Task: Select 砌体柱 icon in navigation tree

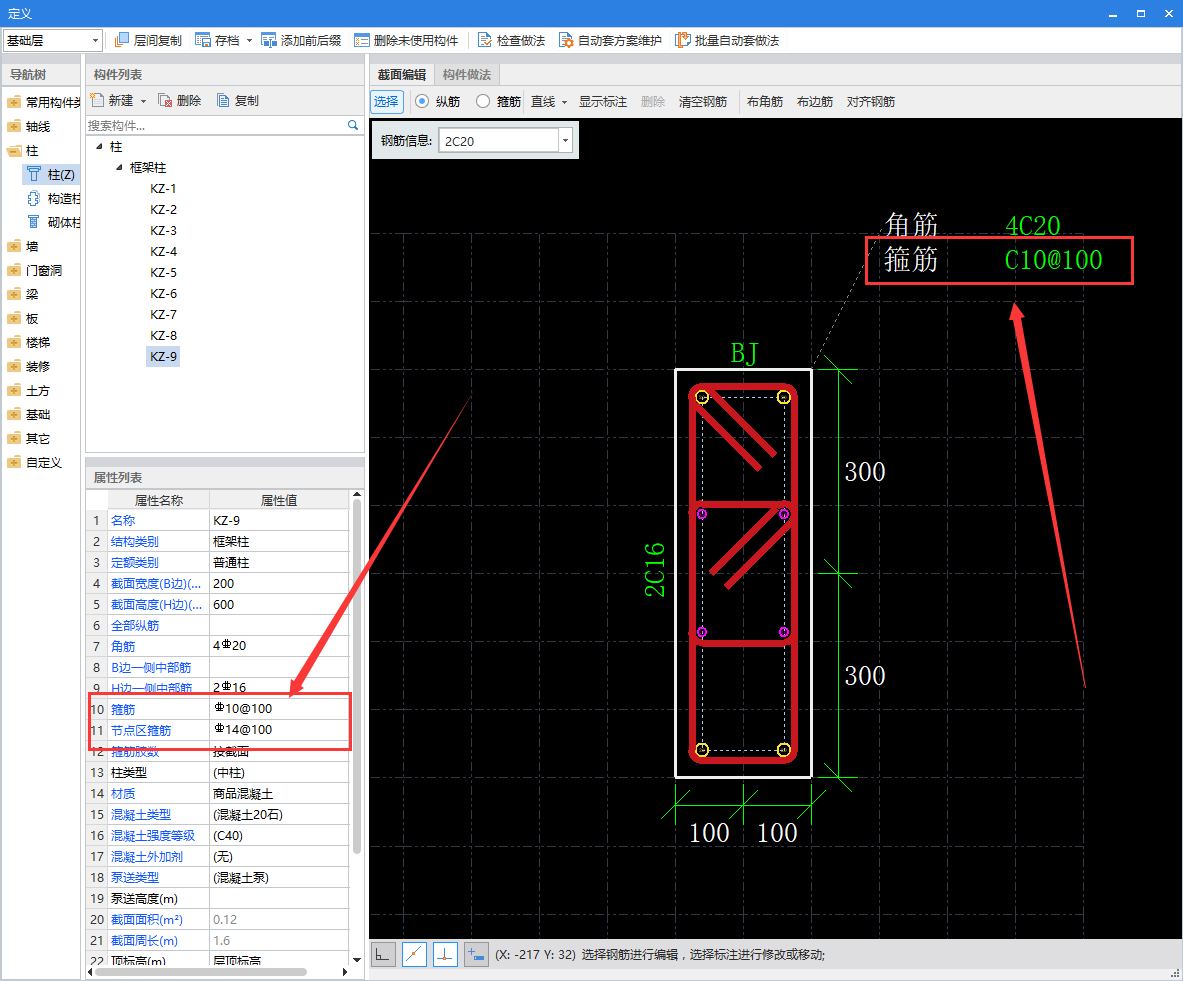Action: point(34,222)
